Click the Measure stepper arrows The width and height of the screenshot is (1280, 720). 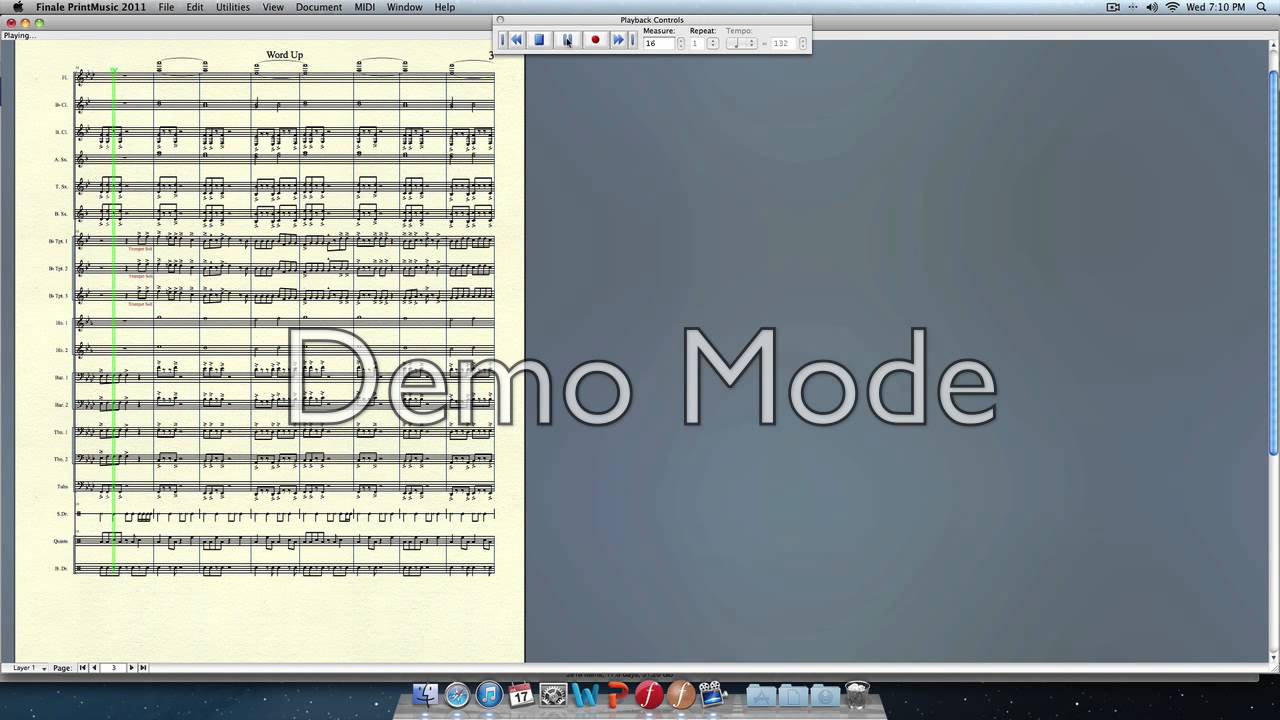pyautogui.click(x=681, y=44)
